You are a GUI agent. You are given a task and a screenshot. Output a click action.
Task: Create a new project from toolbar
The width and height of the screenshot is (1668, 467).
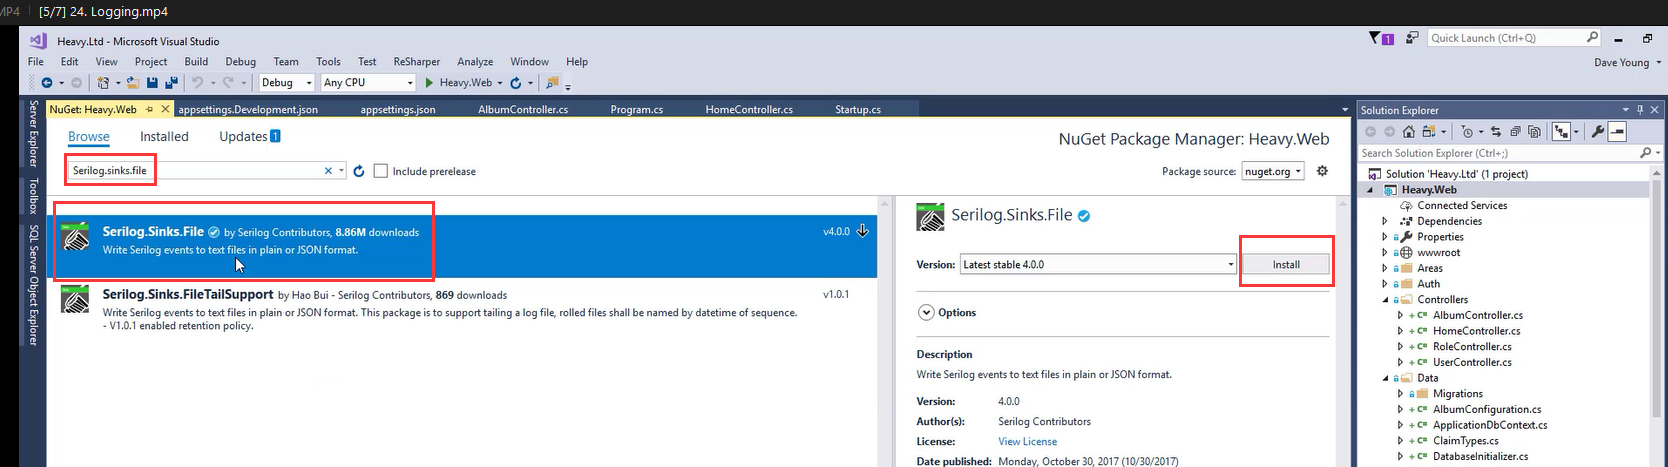[103, 83]
